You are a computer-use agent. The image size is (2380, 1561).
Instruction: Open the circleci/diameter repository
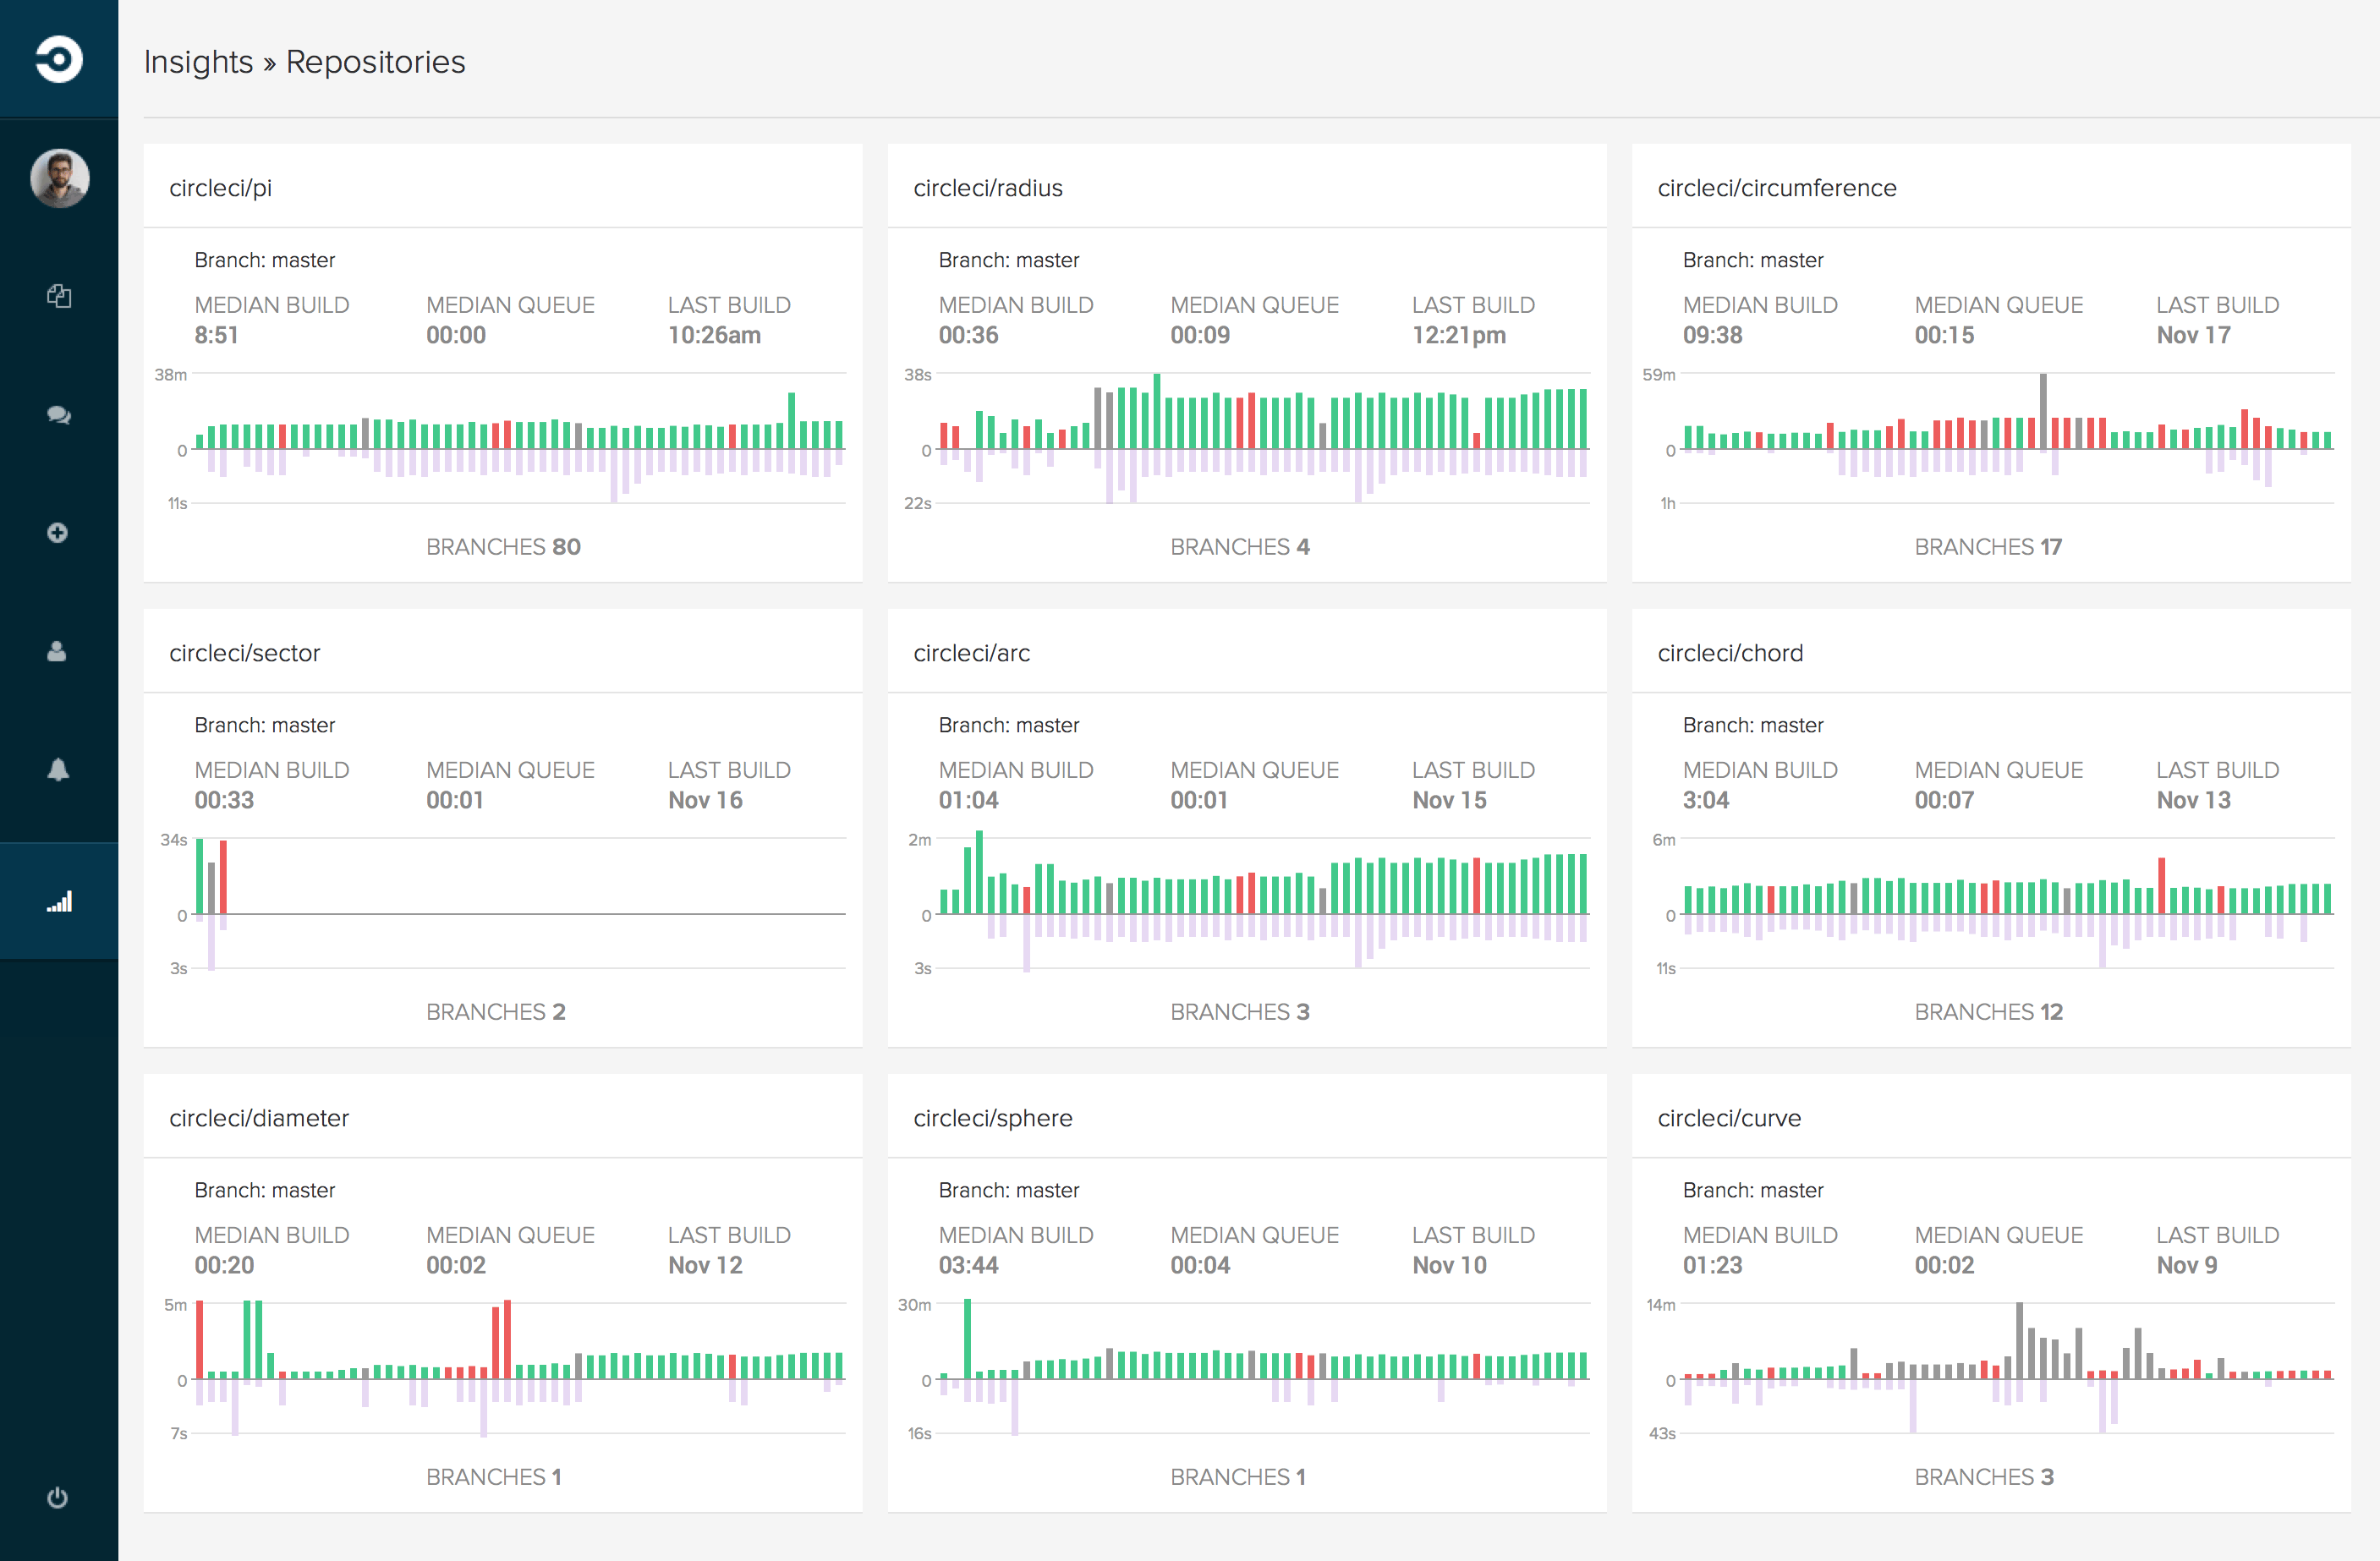(259, 1118)
